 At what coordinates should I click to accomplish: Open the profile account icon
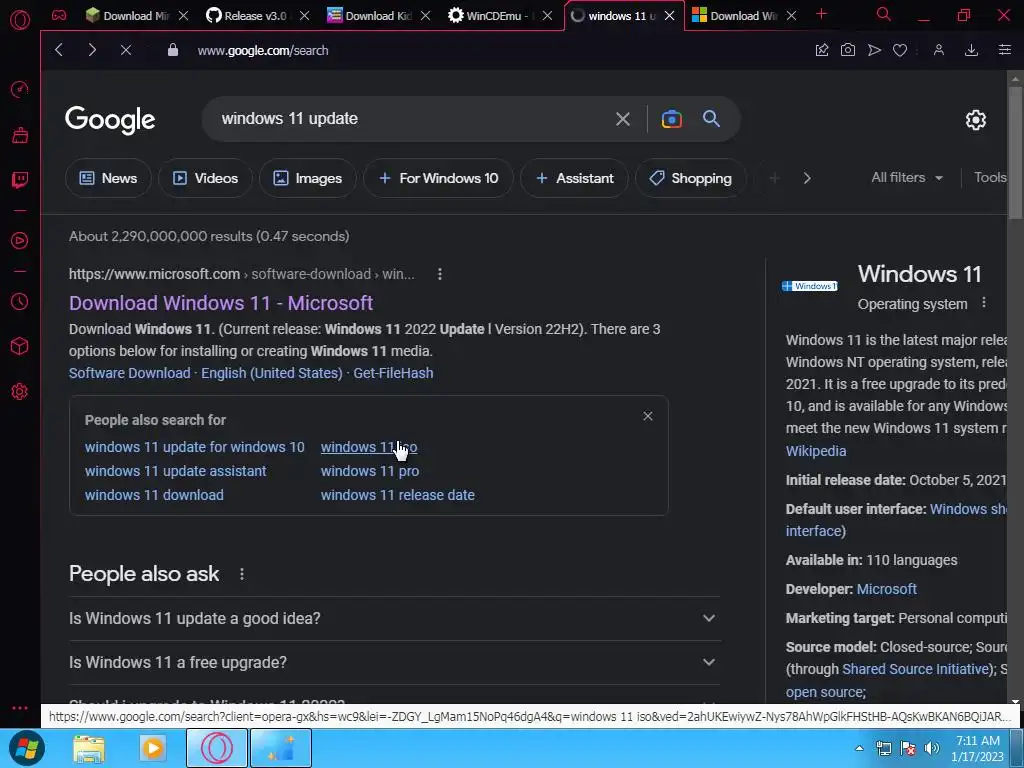pos(939,50)
